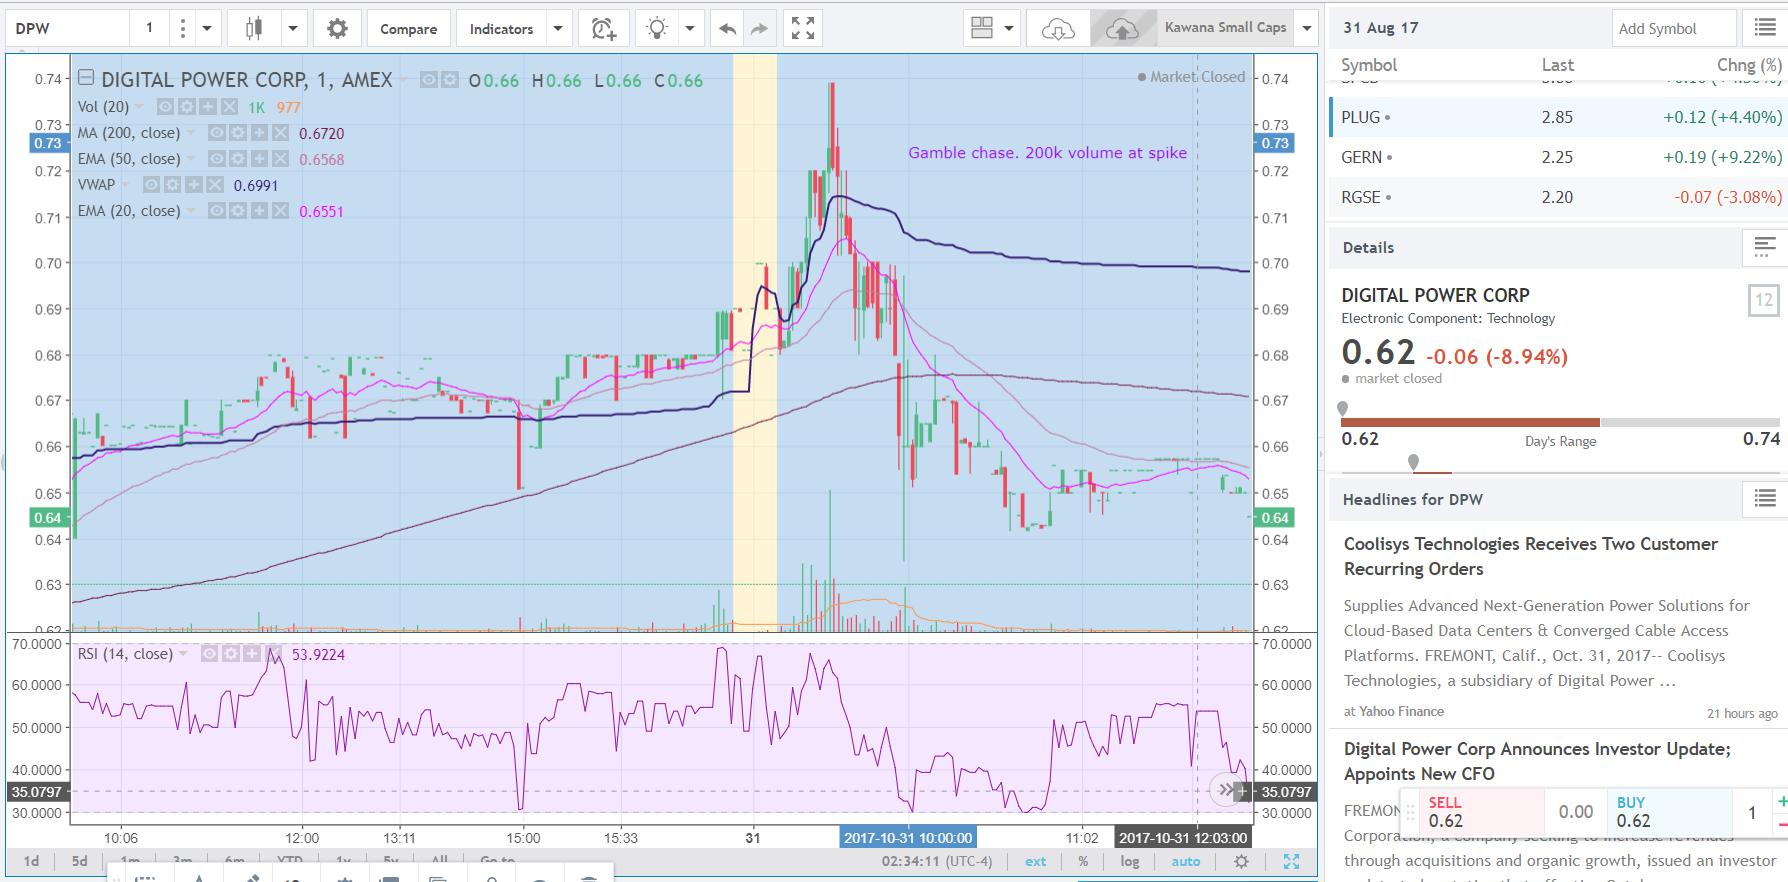The width and height of the screenshot is (1788, 882).
Task: Click the DPW symbol input field
Action: coord(66,29)
